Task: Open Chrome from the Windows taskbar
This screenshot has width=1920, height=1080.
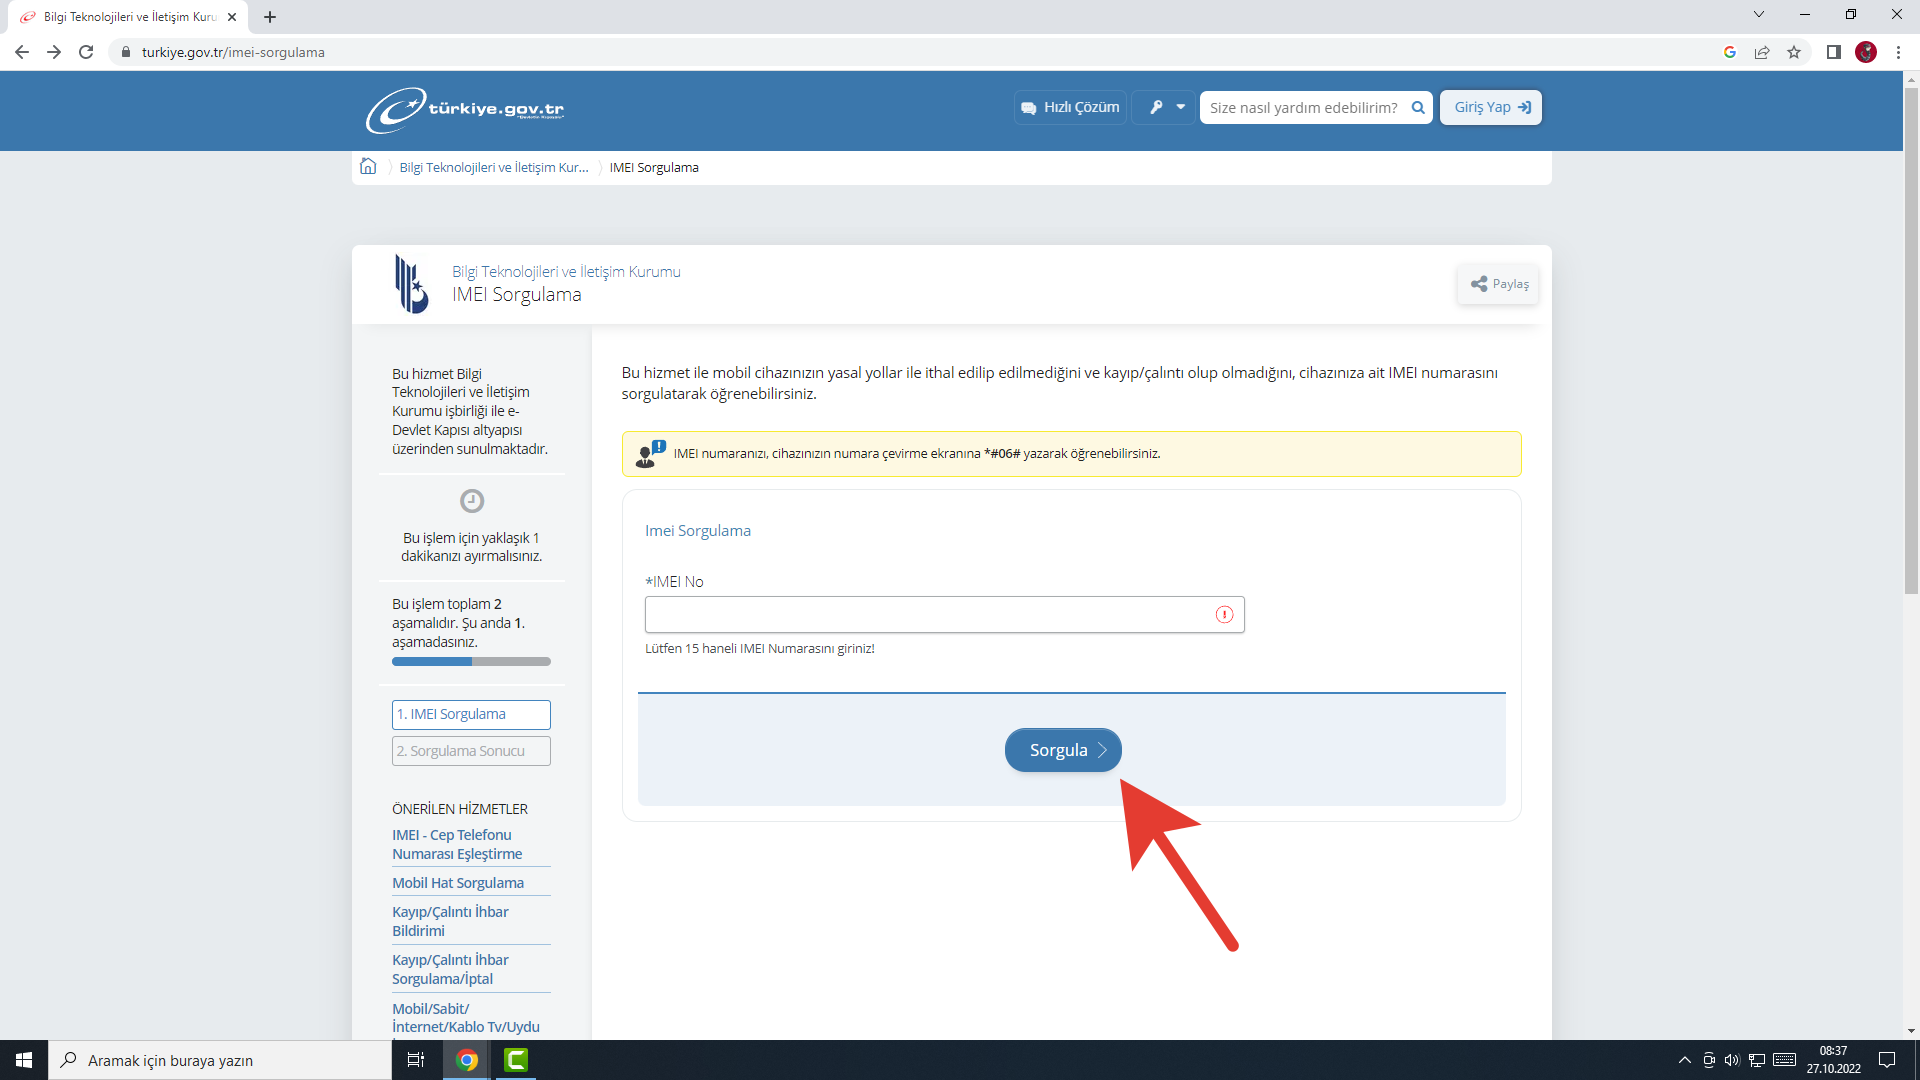Action: tap(467, 1060)
